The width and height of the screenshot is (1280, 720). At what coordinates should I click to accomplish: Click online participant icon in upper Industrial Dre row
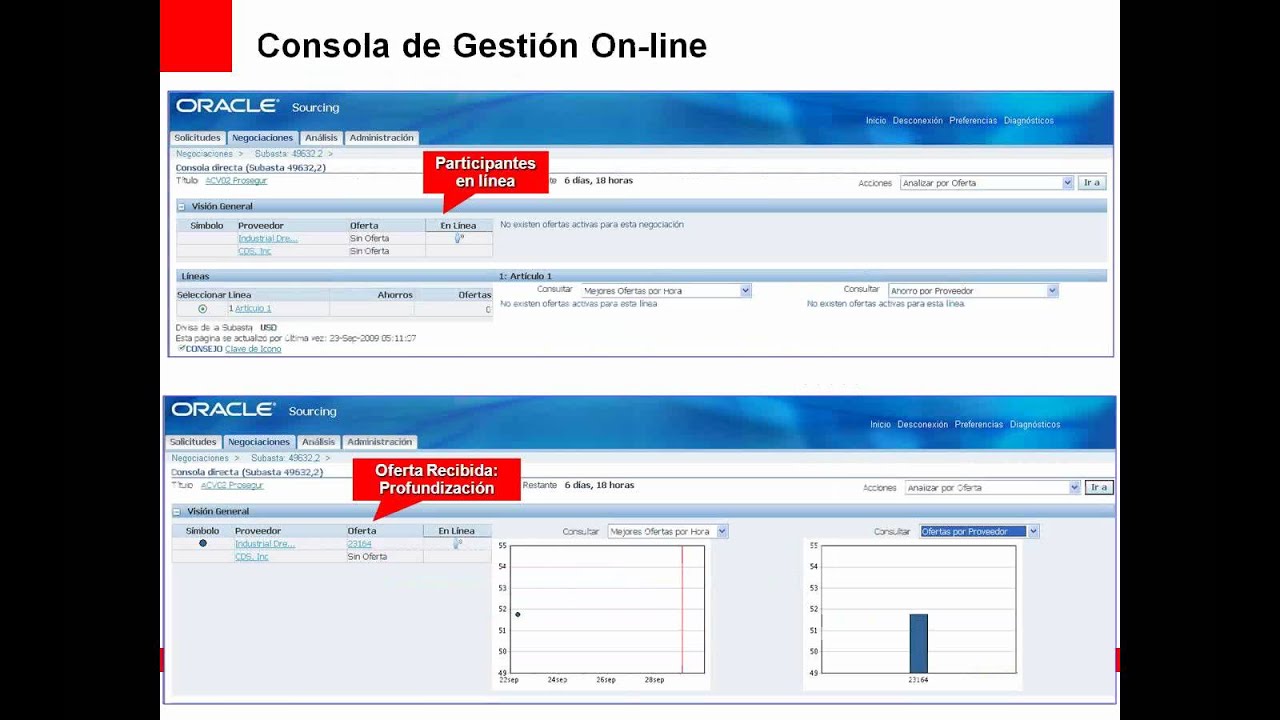pyautogui.click(x=459, y=238)
